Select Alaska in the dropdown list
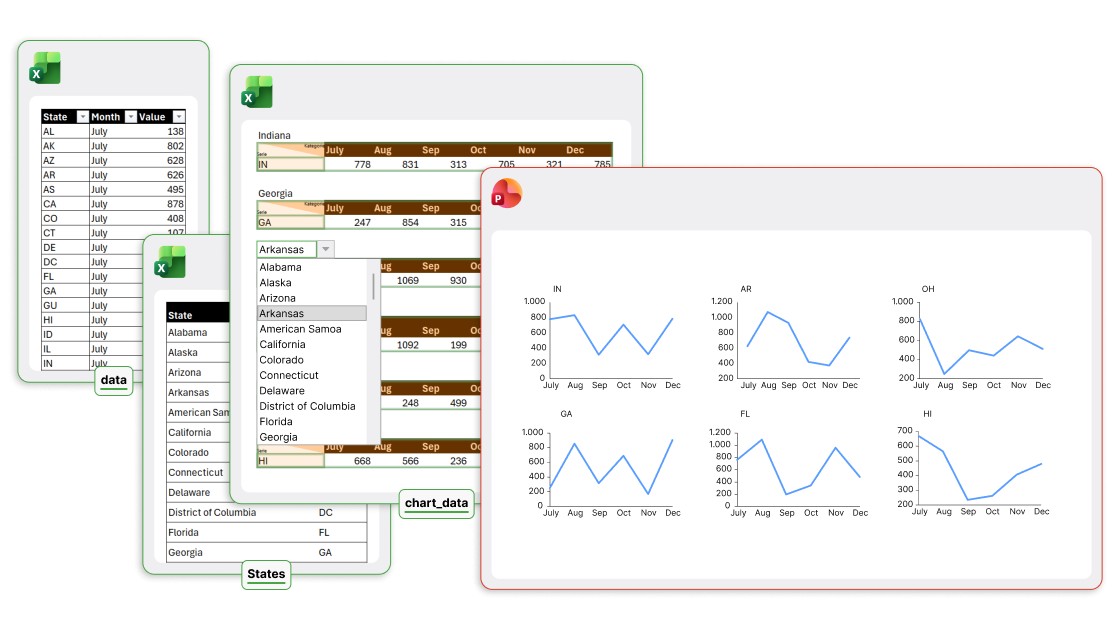Screen dimensions: 1120x630 point(275,283)
